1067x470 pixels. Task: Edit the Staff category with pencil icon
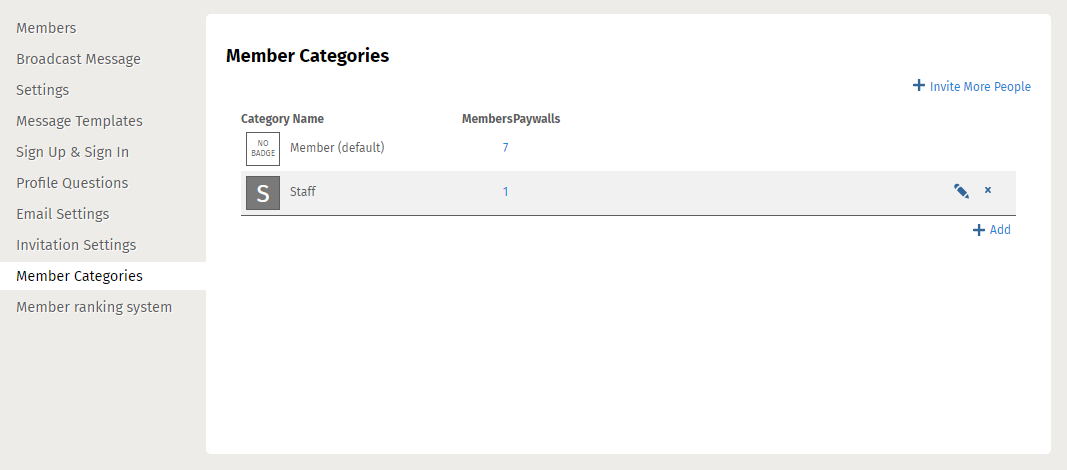pos(961,191)
